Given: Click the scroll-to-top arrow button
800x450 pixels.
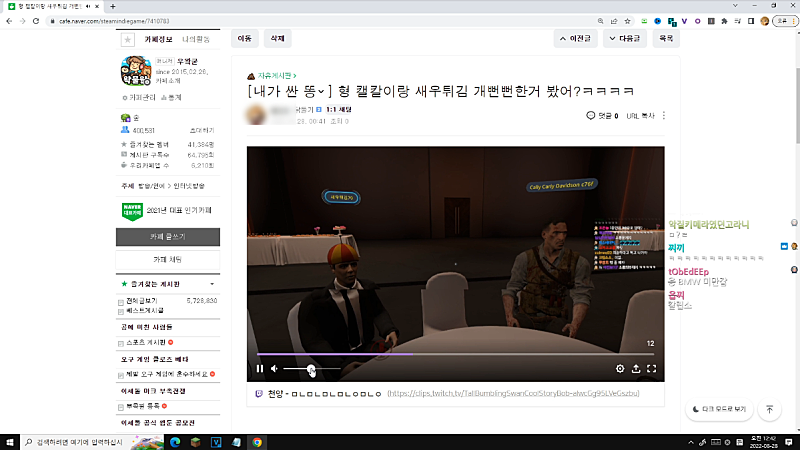Looking at the screenshot, I should pyautogui.click(x=769, y=409).
